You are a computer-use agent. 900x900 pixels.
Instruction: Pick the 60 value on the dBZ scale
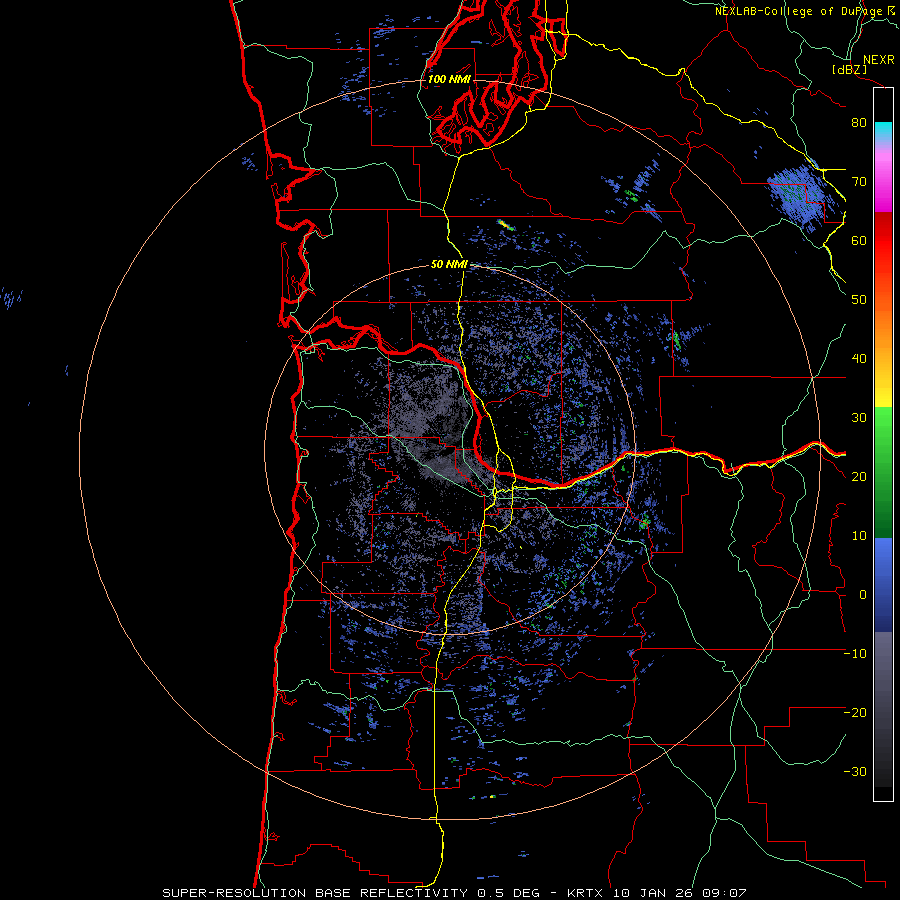point(859,240)
